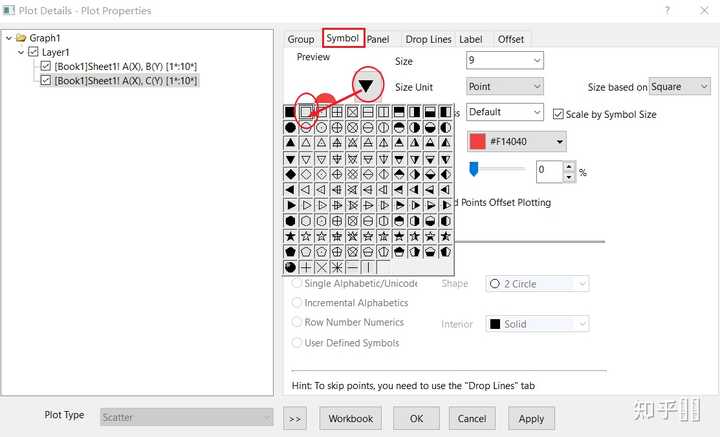Select the solid diamond symbol

[290, 174]
